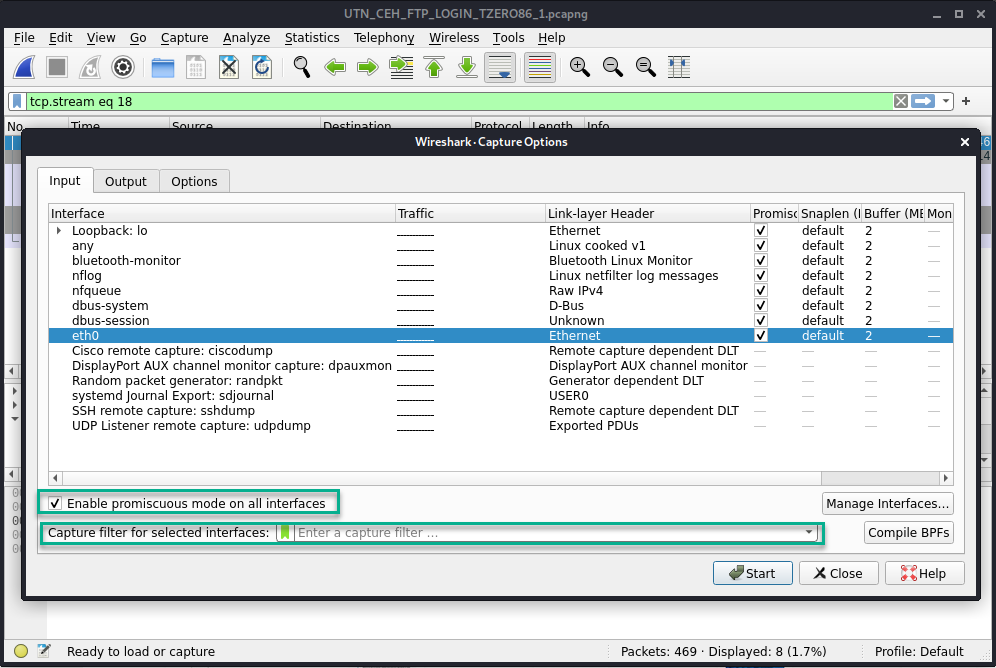
Task: Open the Analyze menu
Action: pyautogui.click(x=246, y=38)
